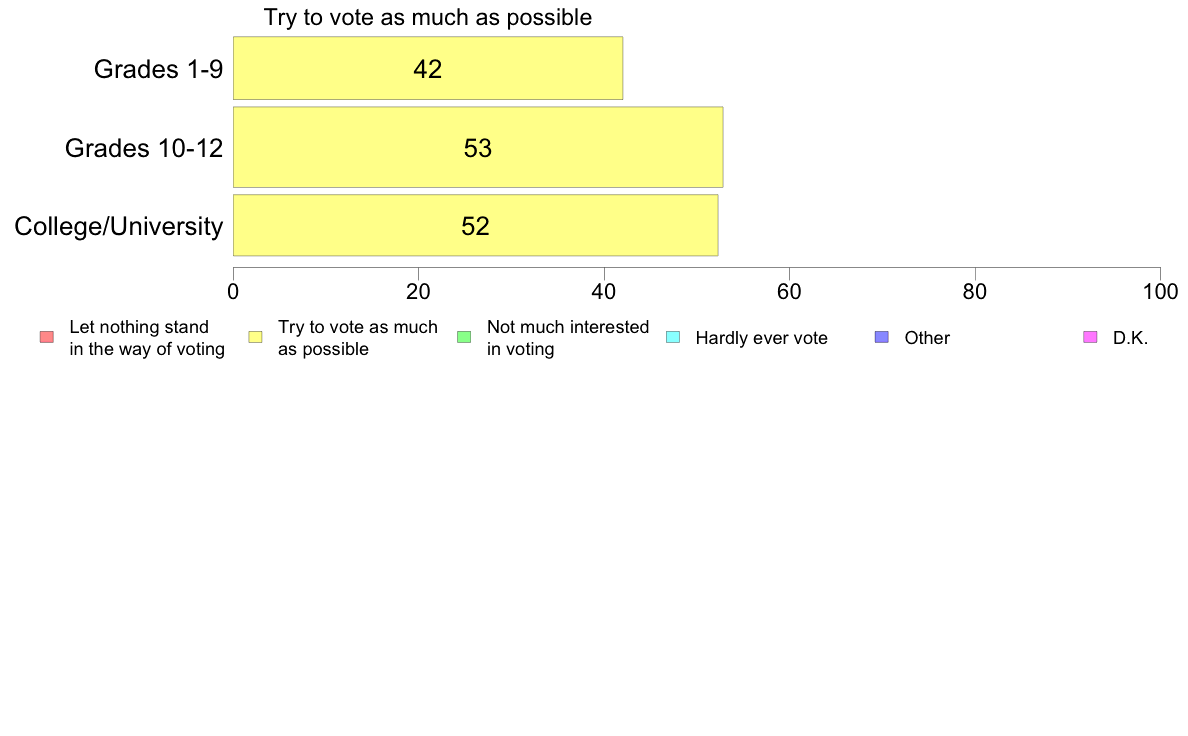Click the value label 53
1188x736 pixels.
(478, 148)
